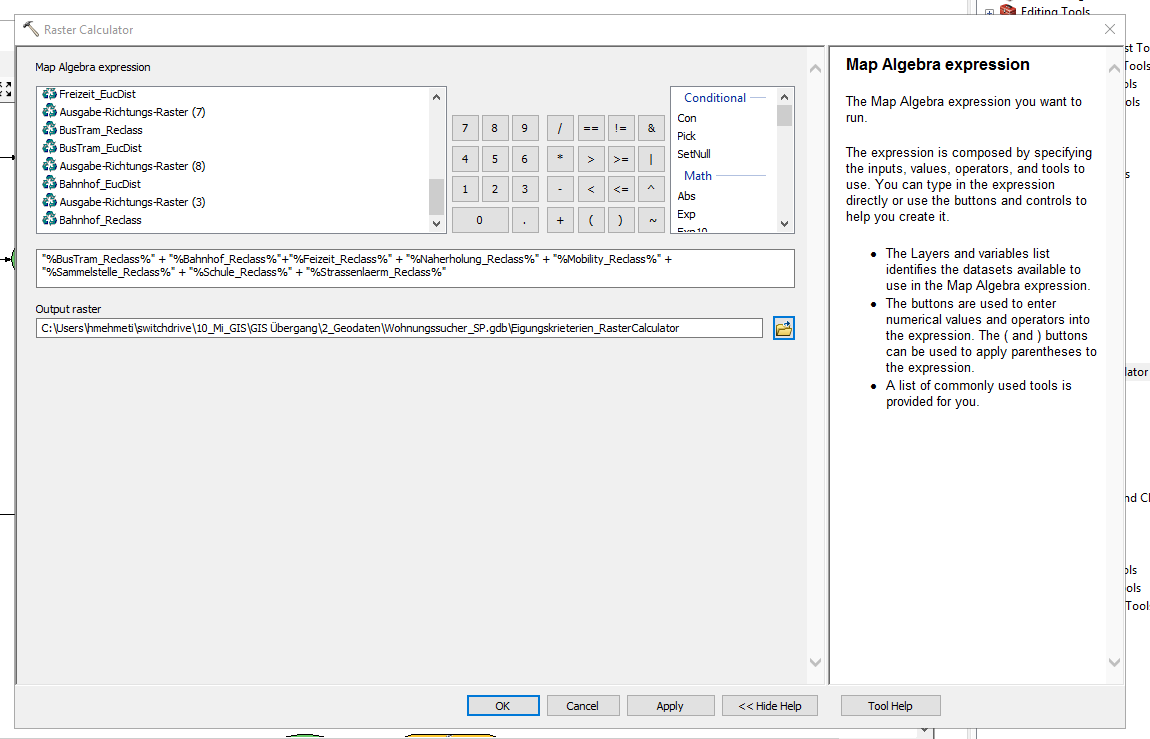
Task: Click the Raster Calculator hammer icon
Action: pyautogui.click(x=31, y=30)
